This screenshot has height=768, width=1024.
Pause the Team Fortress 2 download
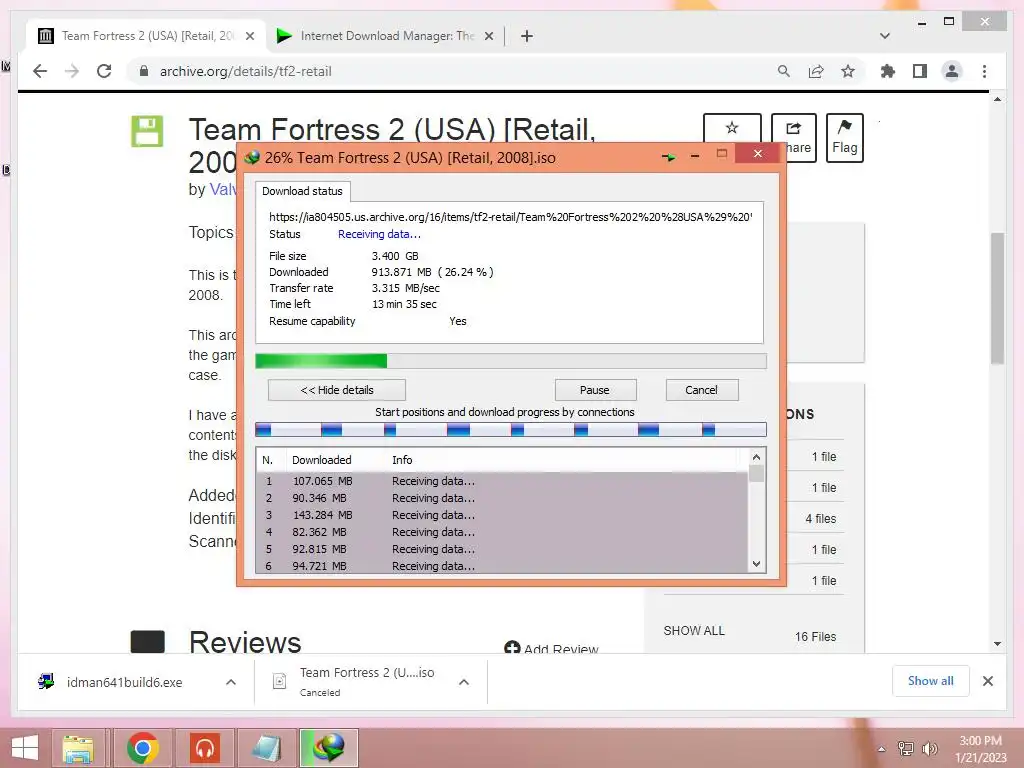click(595, 390)
